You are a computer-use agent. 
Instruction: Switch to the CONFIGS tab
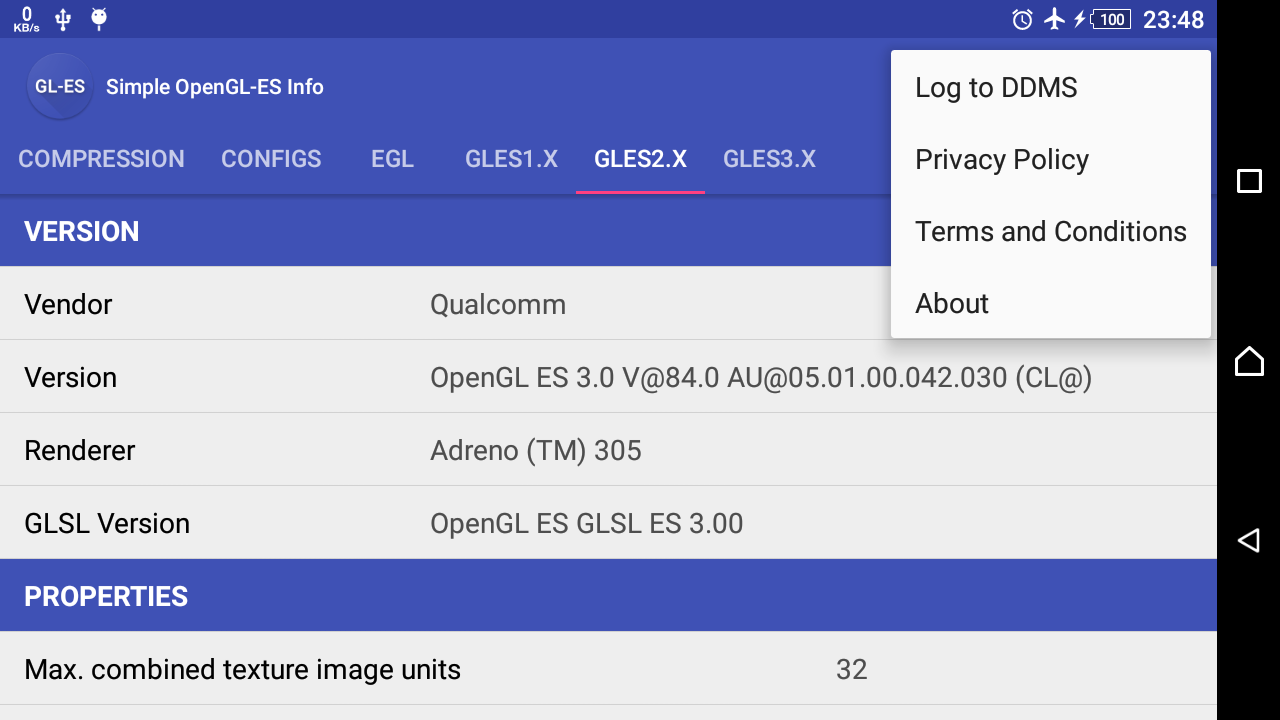[x=271, y=159]
